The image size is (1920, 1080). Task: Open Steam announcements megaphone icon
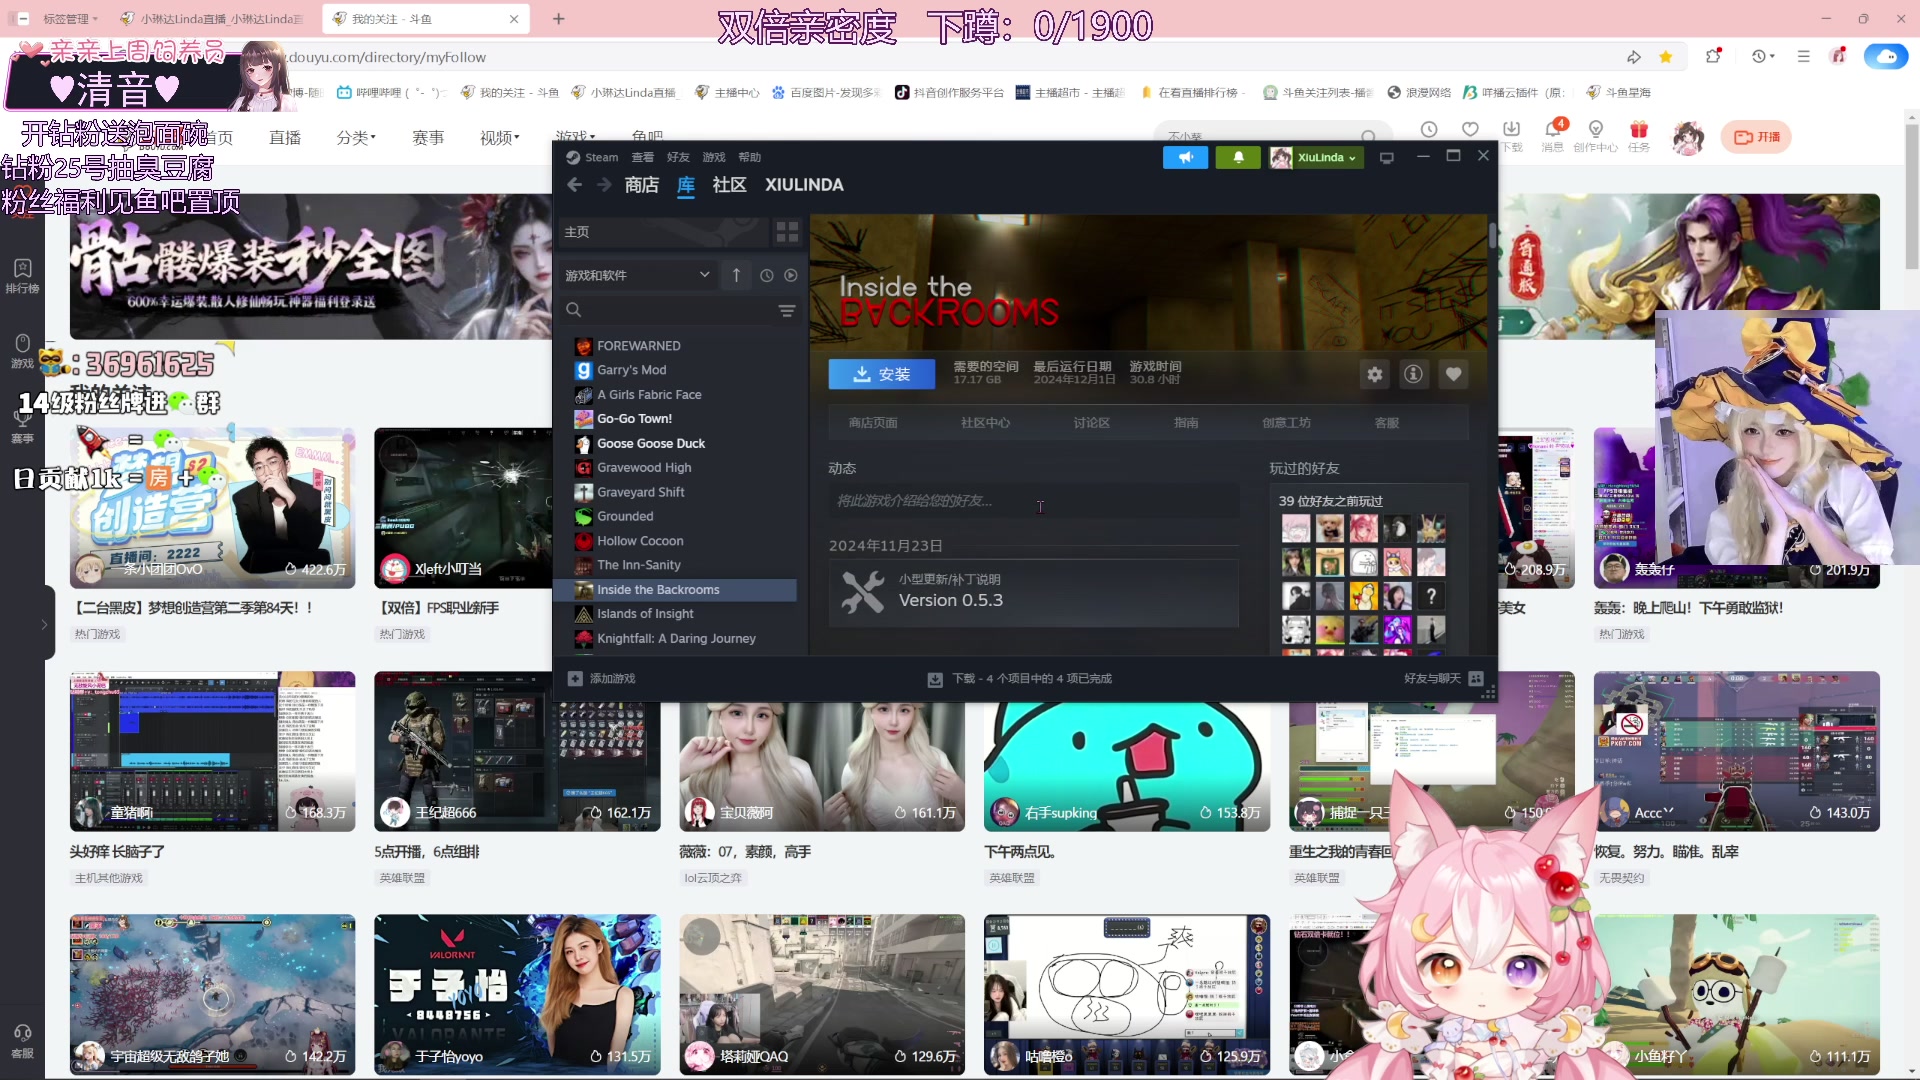[x=1185, y=157]
